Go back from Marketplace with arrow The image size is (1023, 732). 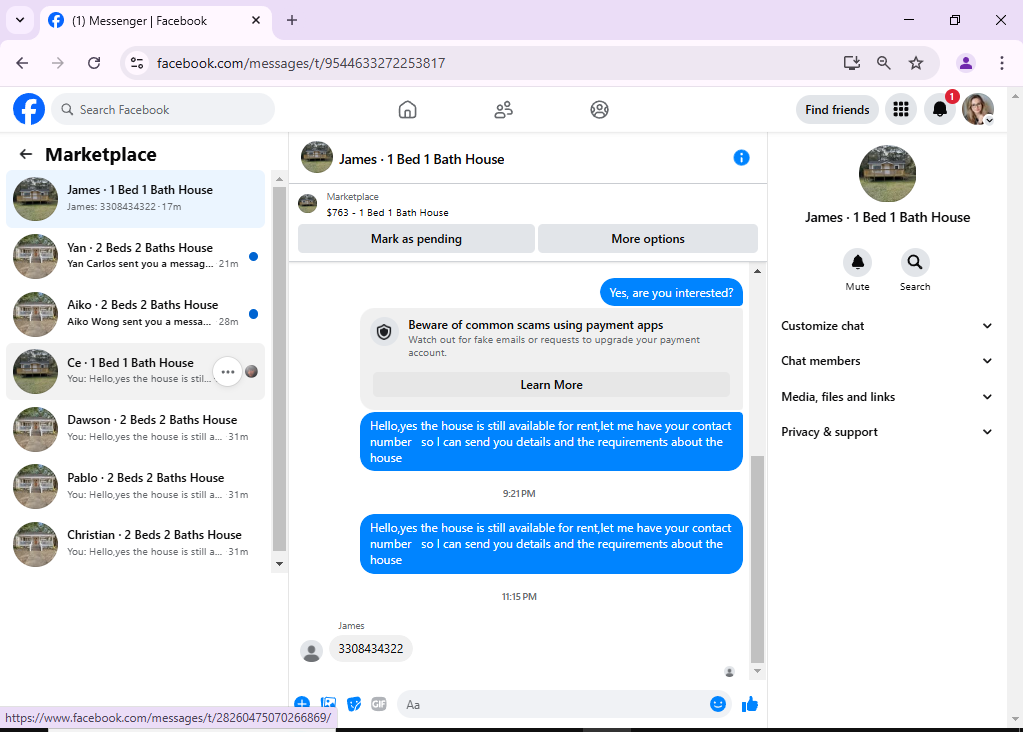point(25,154)
